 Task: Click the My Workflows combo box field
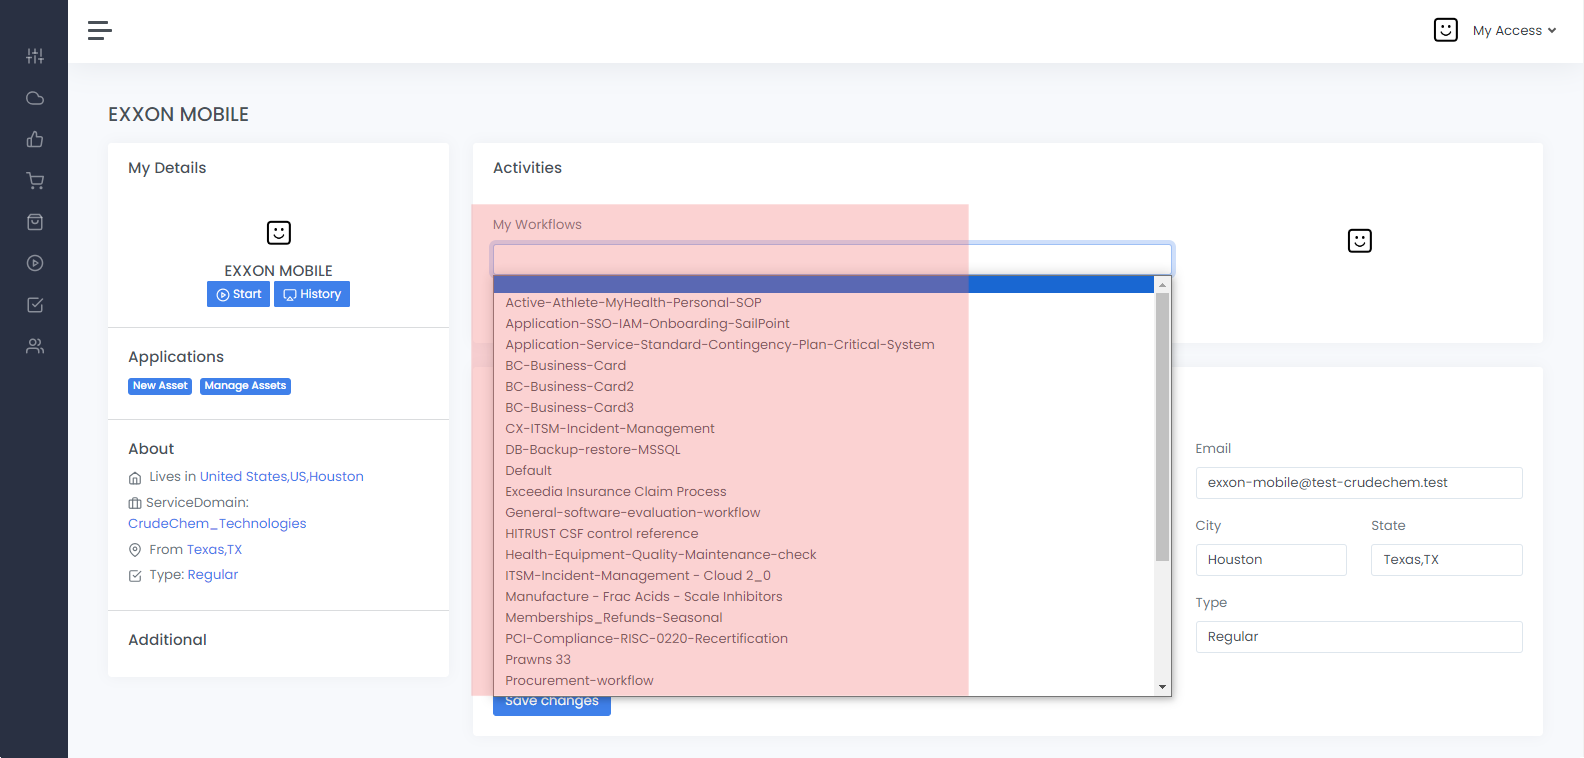(831, 260)
